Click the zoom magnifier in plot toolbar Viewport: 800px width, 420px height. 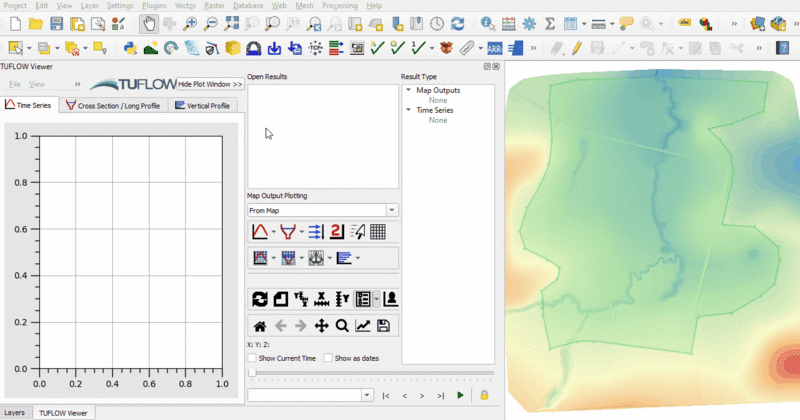(x=342, y=326)
